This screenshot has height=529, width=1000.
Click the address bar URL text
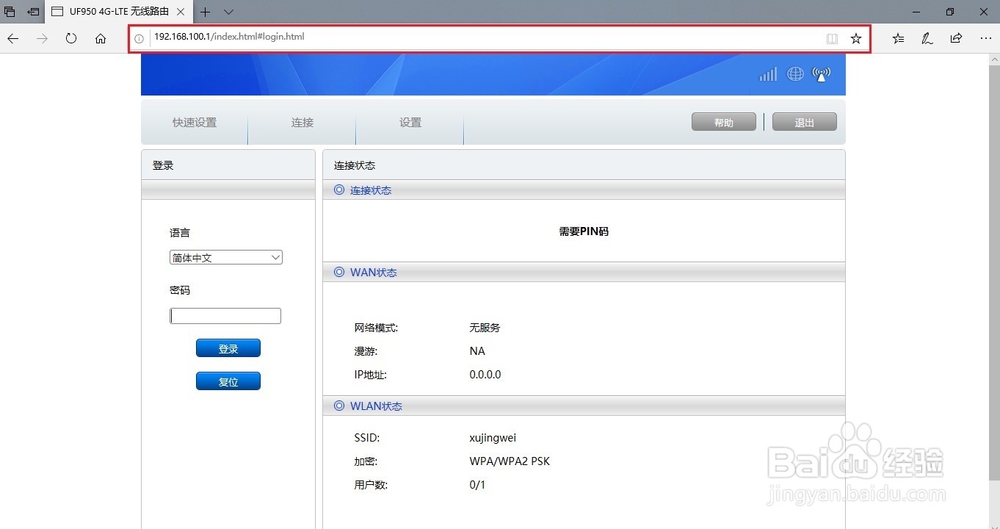point(229,37)
